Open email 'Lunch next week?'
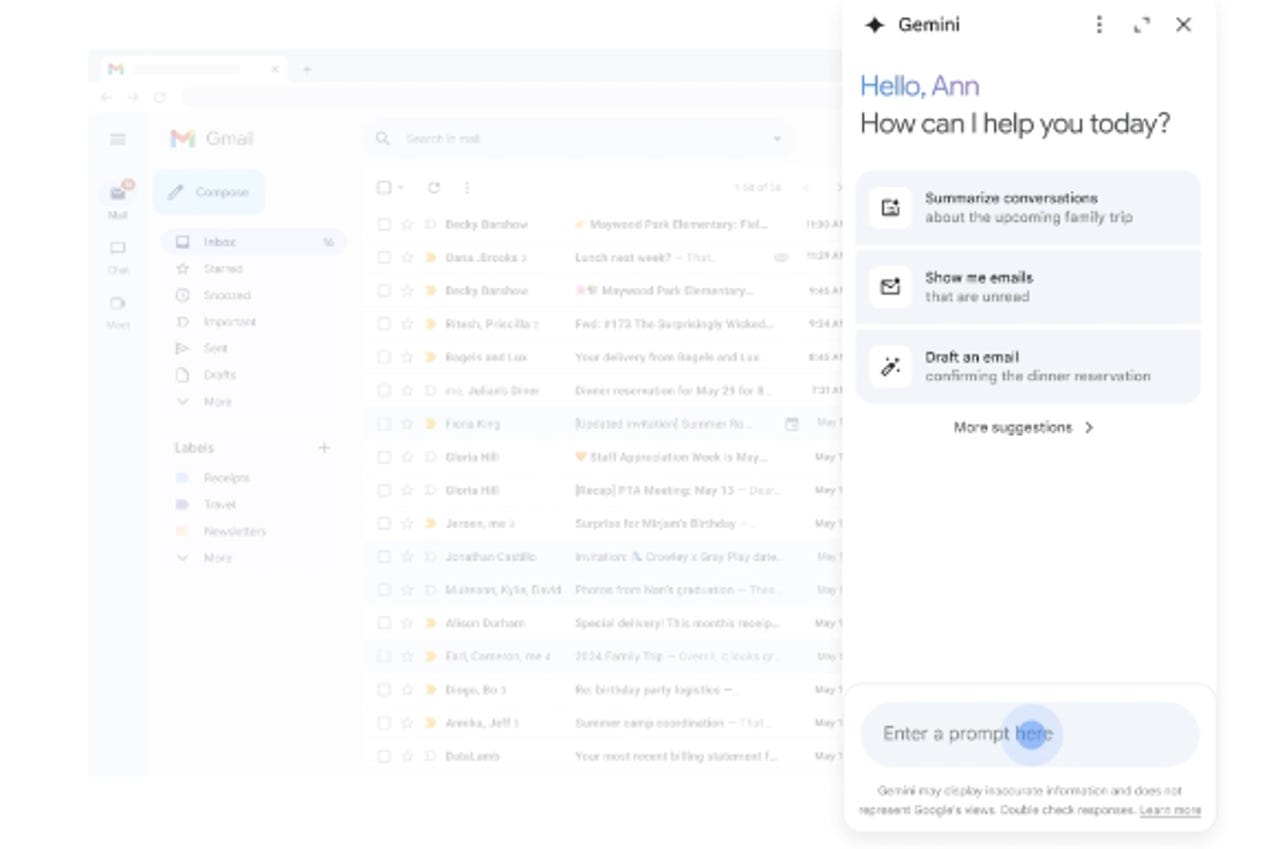Viewport: 1280px width, 849px height. (603, 257)
